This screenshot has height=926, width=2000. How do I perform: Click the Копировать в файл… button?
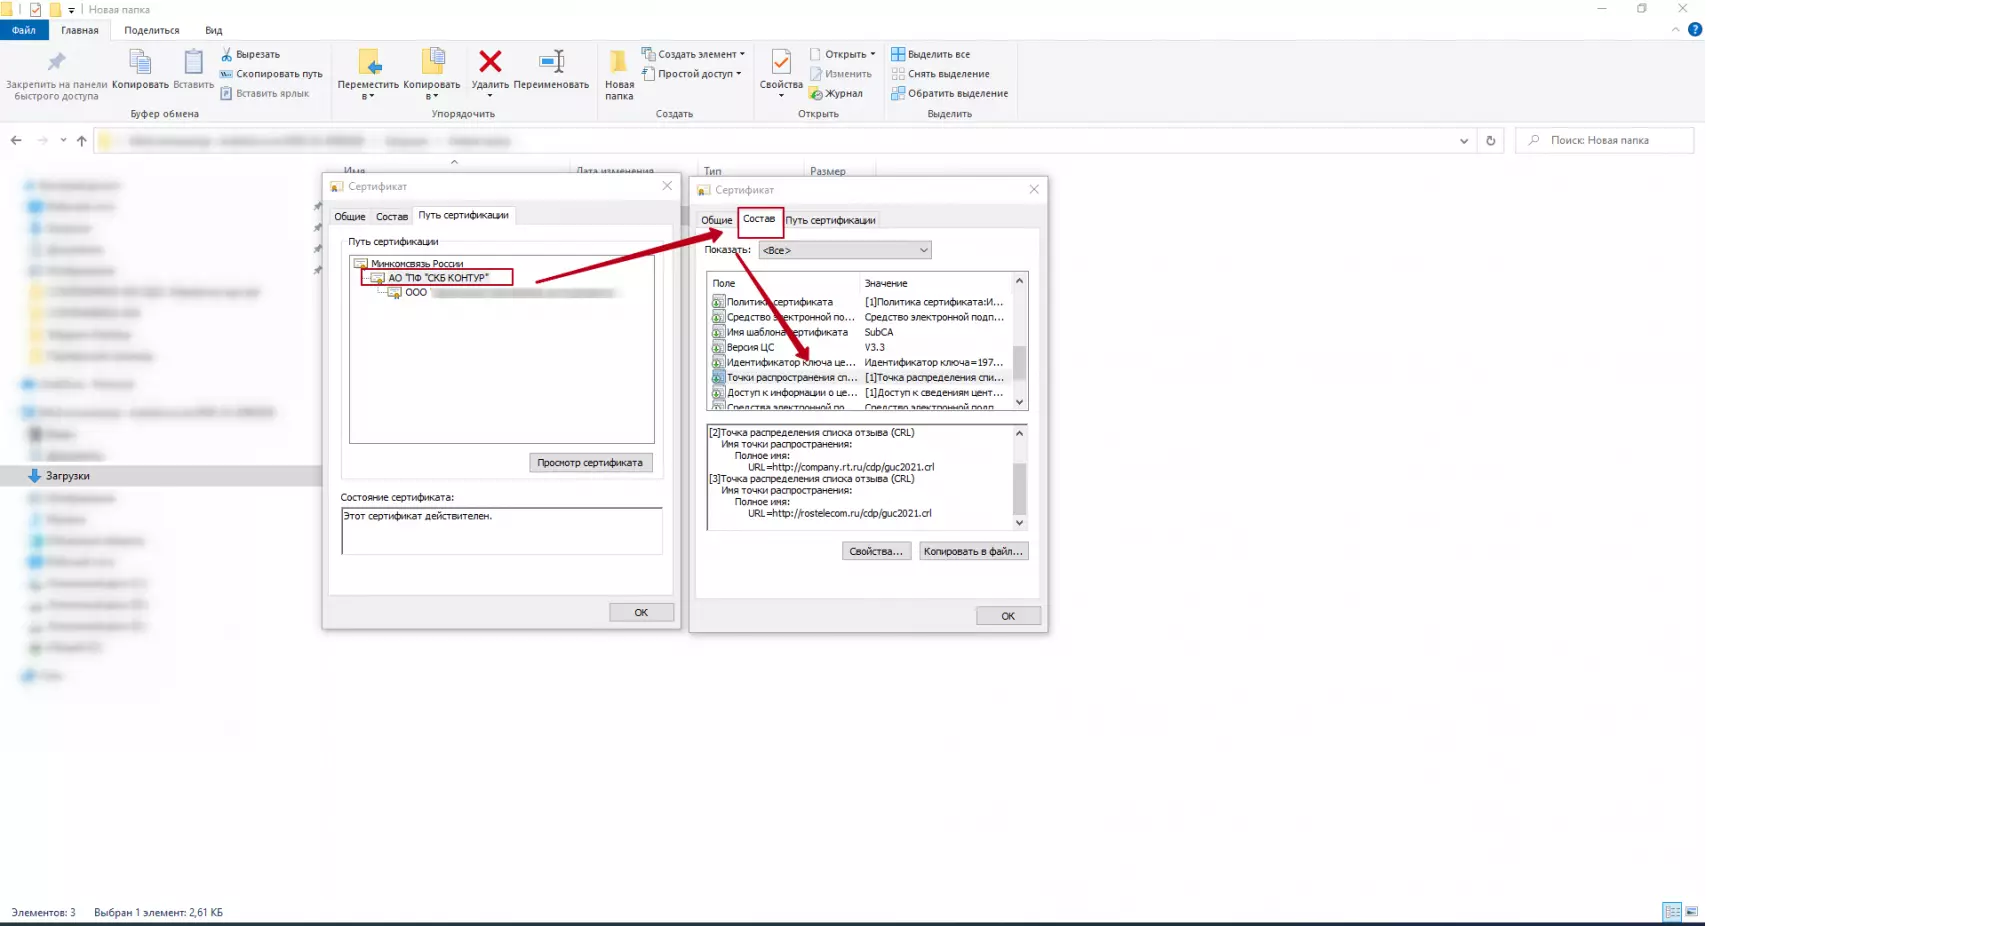973,551
